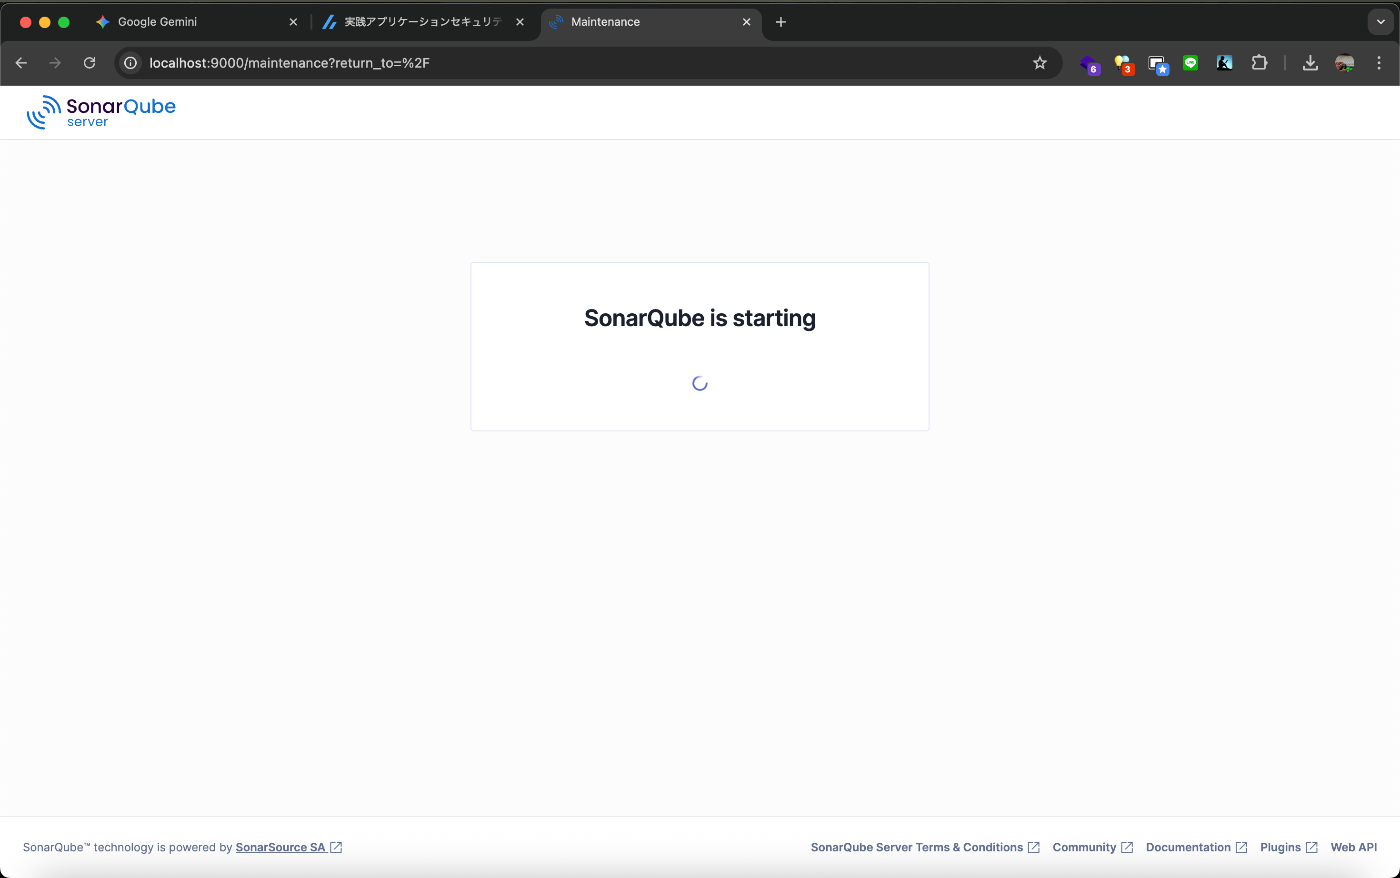The width and height of the screenshot is (1400, 878).
Task: Click the macOS yellow minimize window button
Action: [x=45, y=22]
